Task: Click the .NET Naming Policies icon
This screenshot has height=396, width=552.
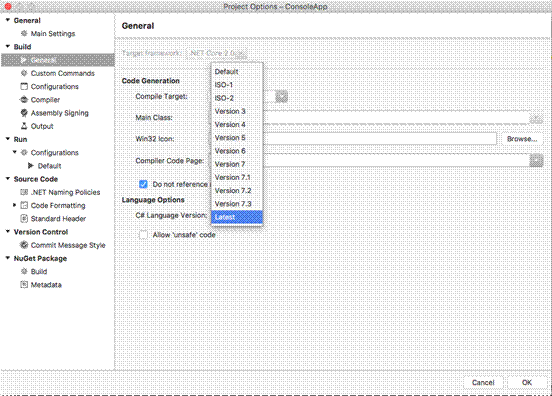Action: [x=24, y=192]
